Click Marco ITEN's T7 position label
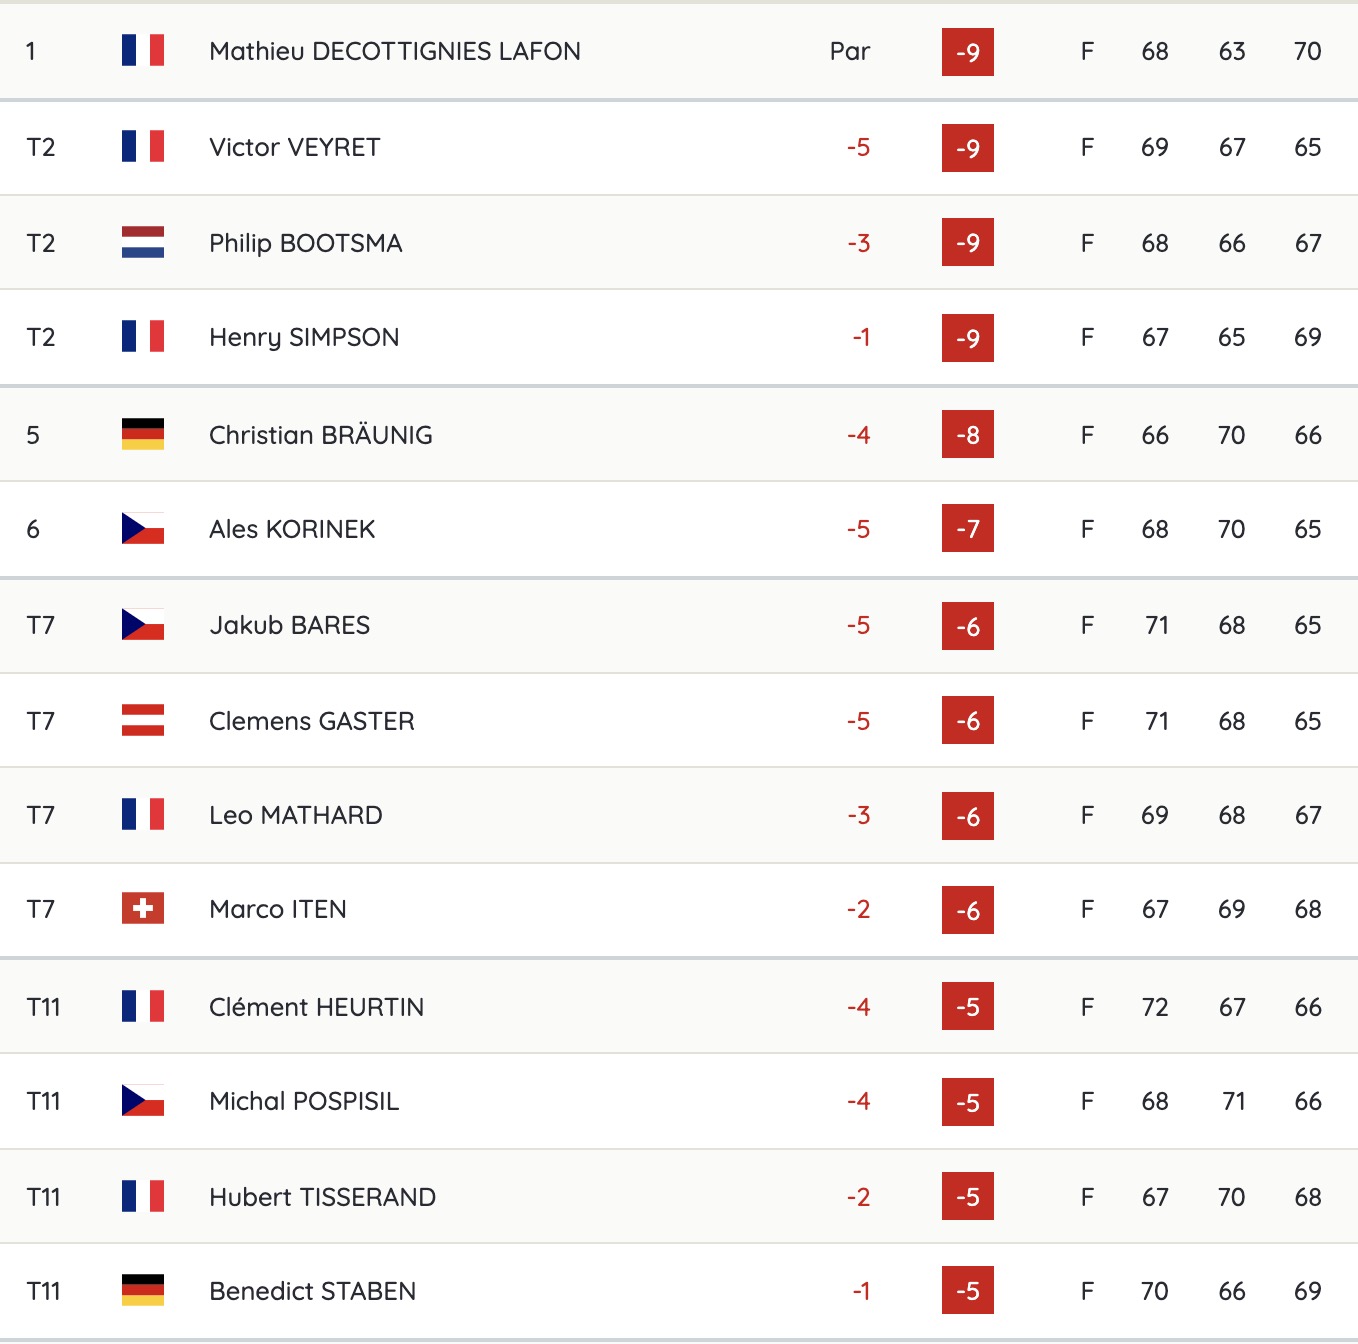This screenshot has height=1344, width=1358. (x=41, y=909)
